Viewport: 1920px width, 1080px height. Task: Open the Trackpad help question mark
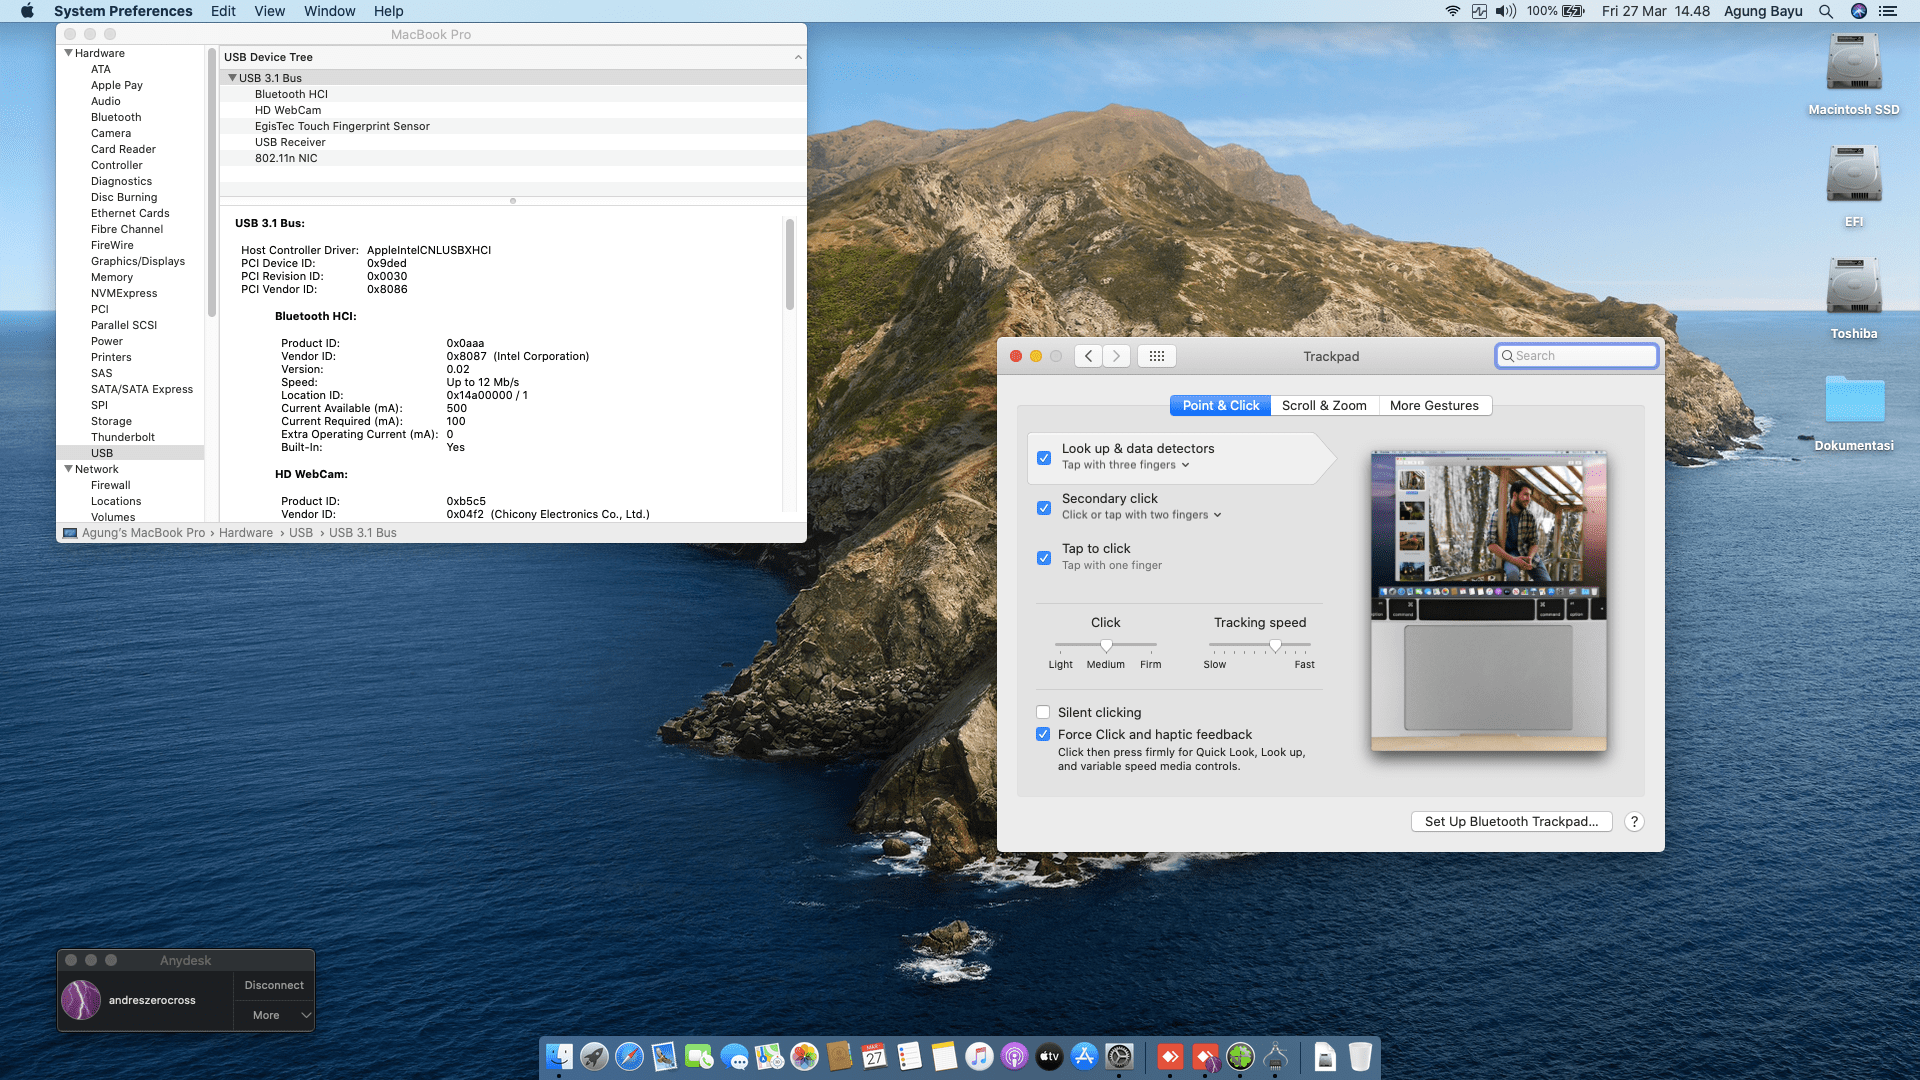1634,822
